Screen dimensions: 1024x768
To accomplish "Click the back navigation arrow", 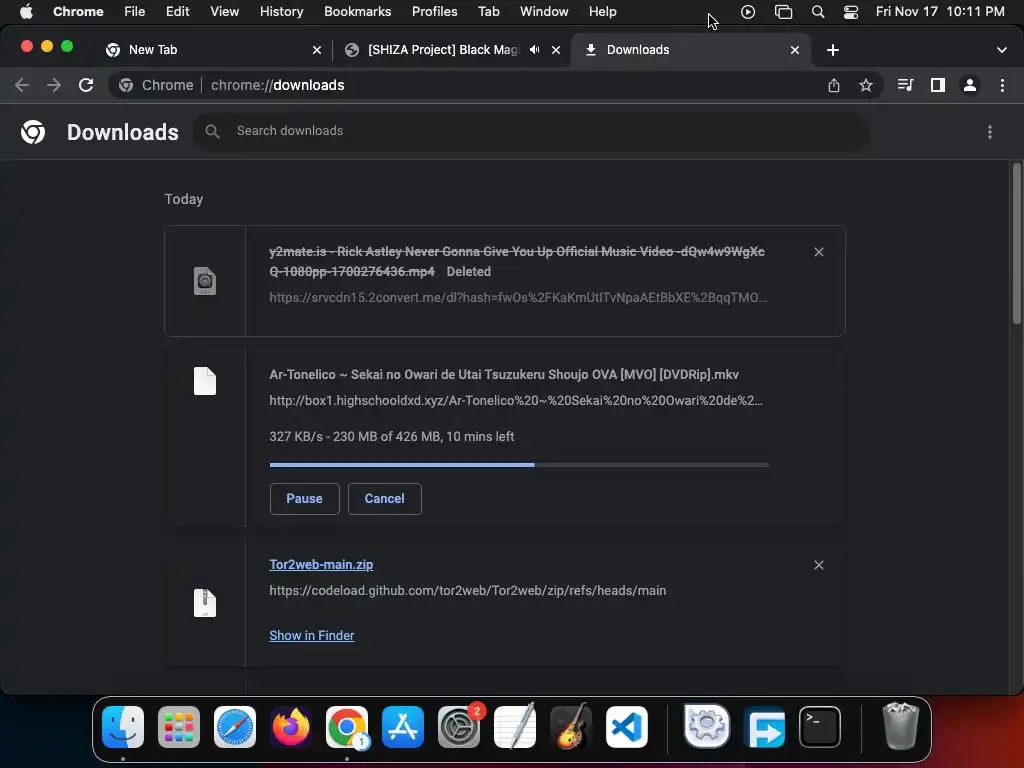I will tap(22, 85).
